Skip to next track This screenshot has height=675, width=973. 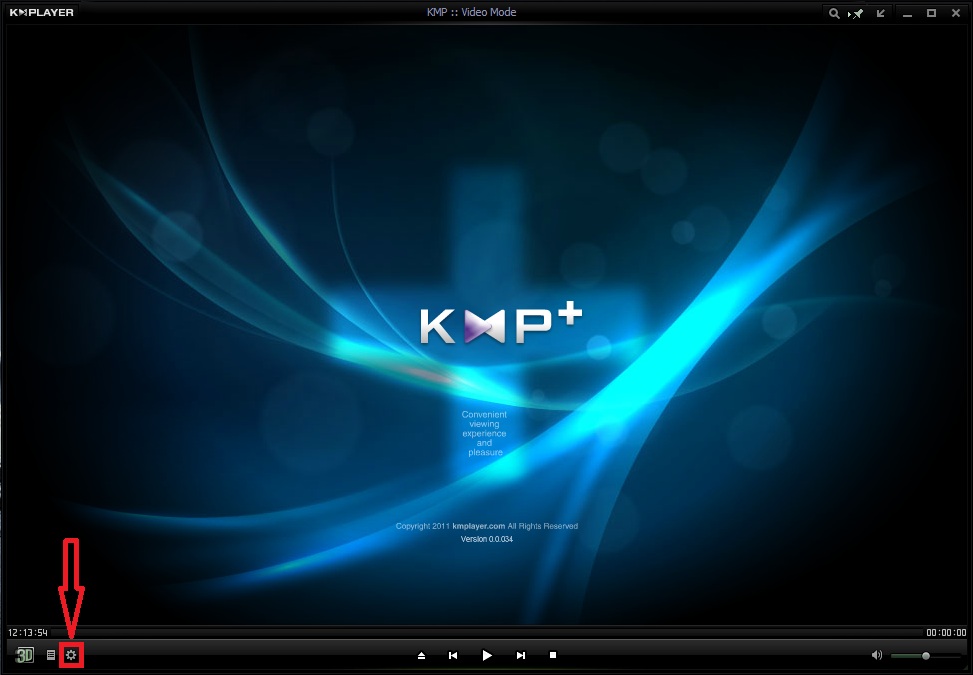click(x=520, y=655)
